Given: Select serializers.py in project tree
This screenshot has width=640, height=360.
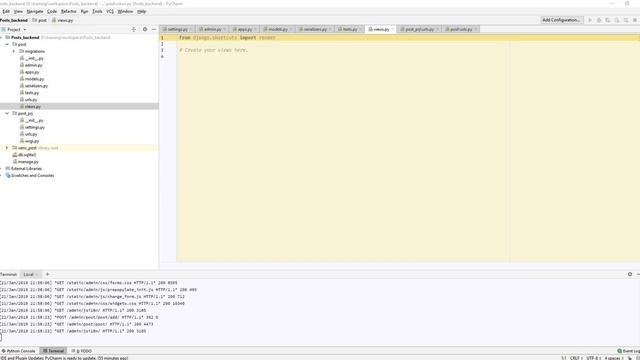Looking at the screenshot, I should tap(36, 86).
